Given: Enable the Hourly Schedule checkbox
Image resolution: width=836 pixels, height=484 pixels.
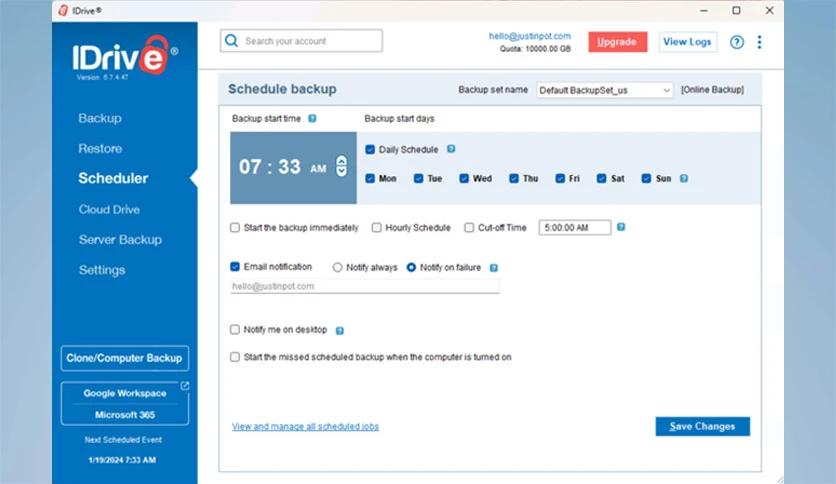Looking at the screenshot, I should click(376, 228).
